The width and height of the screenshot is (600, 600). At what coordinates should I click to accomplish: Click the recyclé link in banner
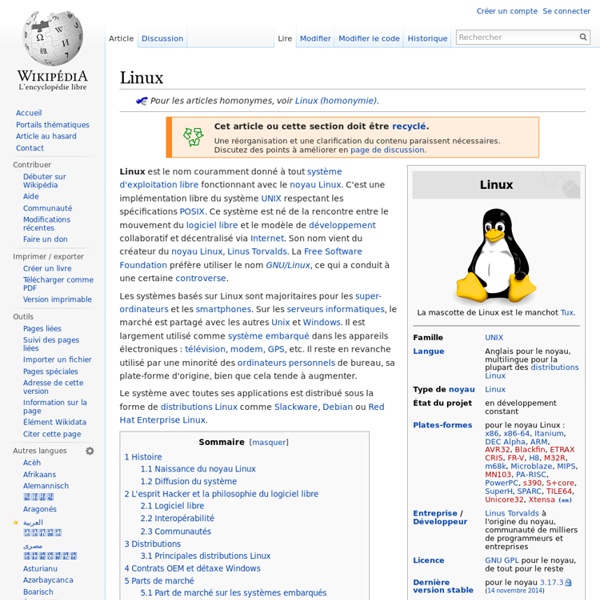pos(409,126)
